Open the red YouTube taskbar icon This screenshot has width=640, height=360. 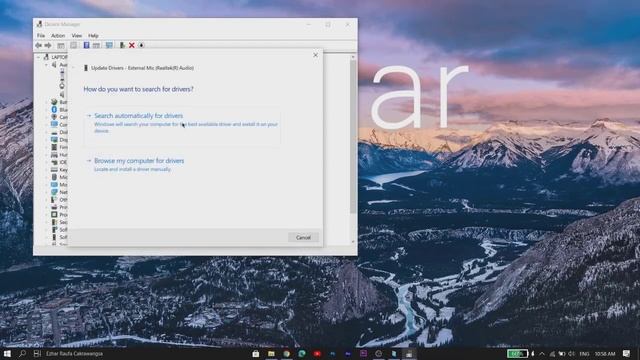click(x=317, y=353)
